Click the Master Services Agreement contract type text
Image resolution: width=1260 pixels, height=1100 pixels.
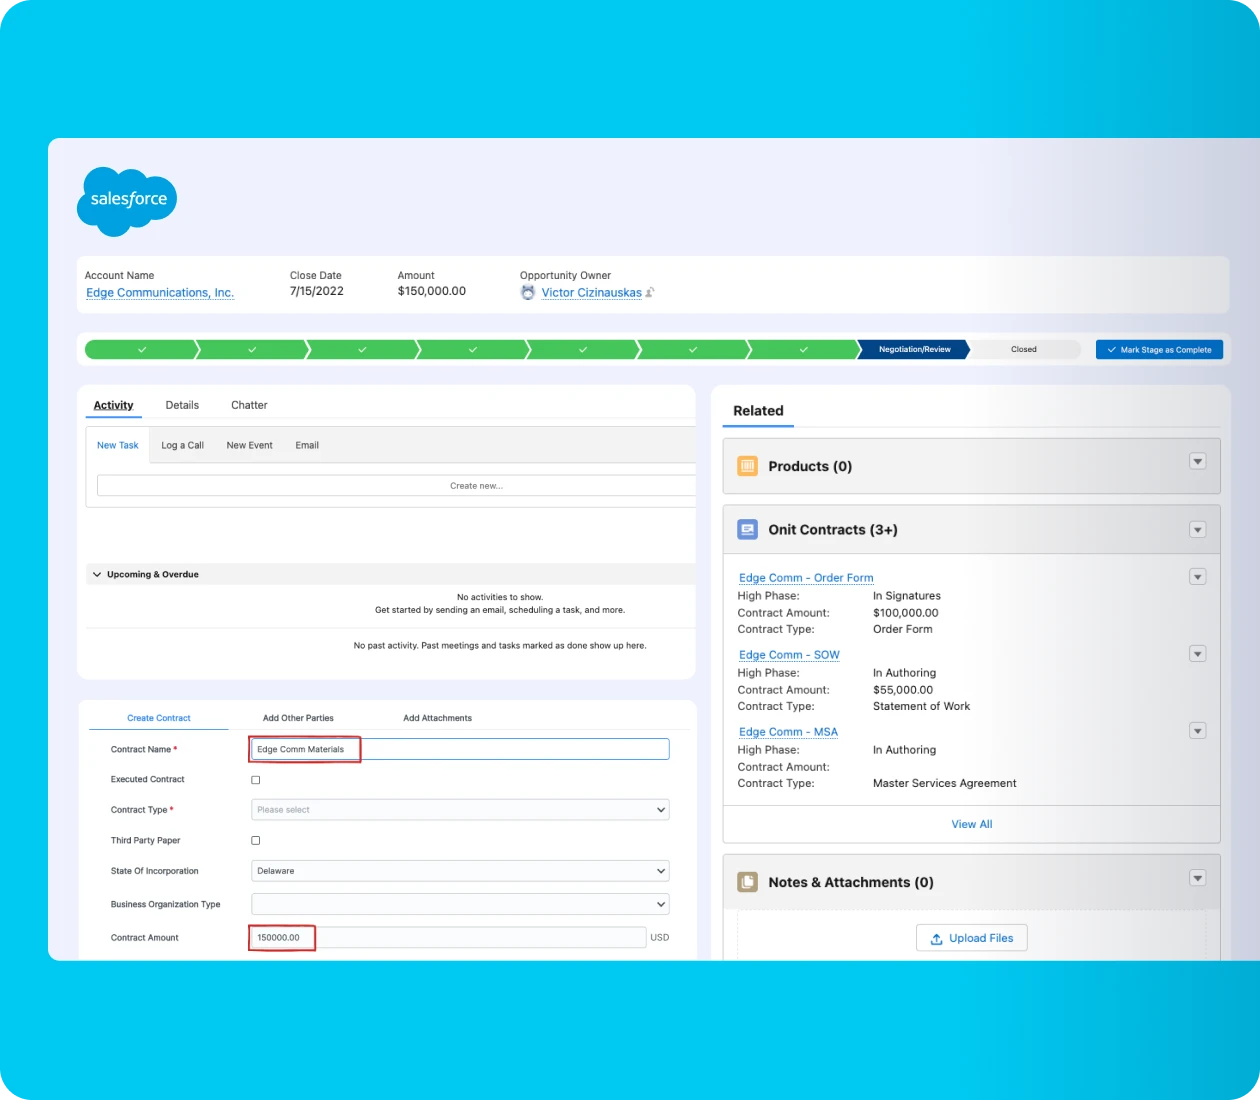(x=945, y=783)
